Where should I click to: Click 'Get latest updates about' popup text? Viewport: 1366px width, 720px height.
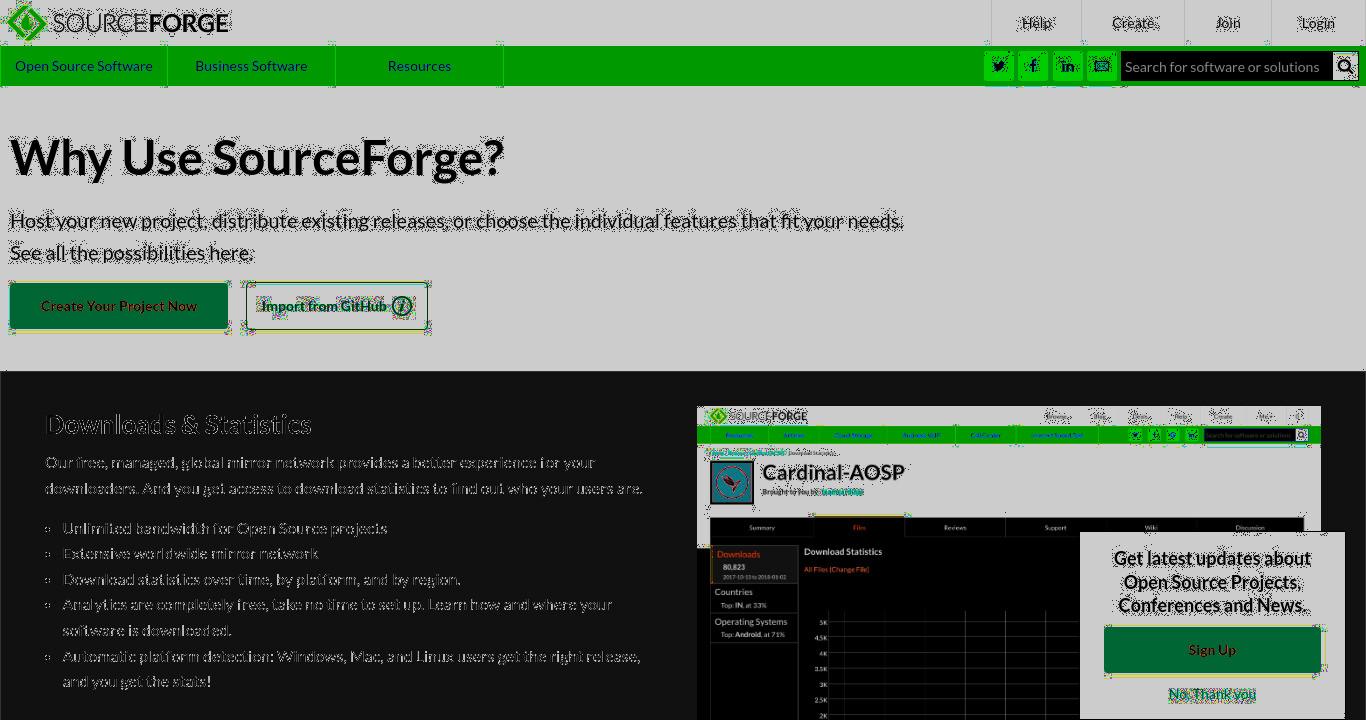(x=1212, y=558)
